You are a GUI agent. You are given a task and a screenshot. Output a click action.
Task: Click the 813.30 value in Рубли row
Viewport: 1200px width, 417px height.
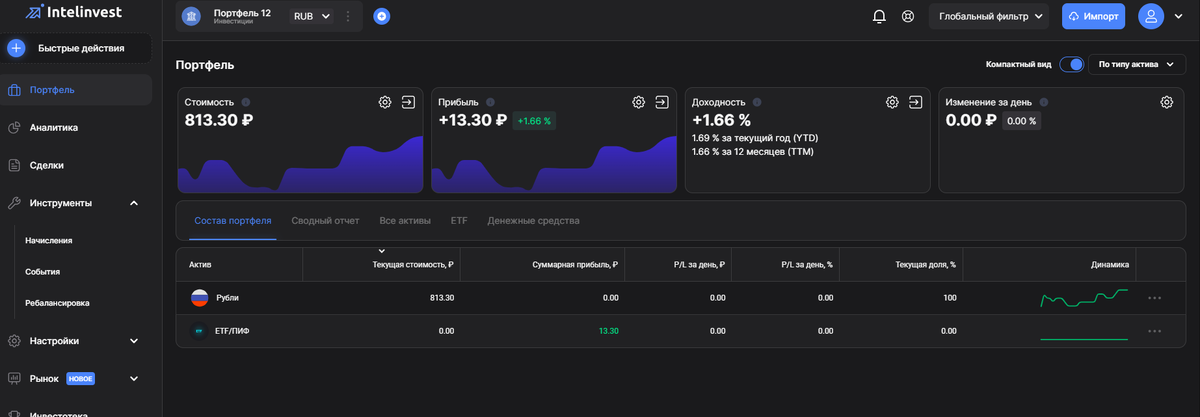442,298
